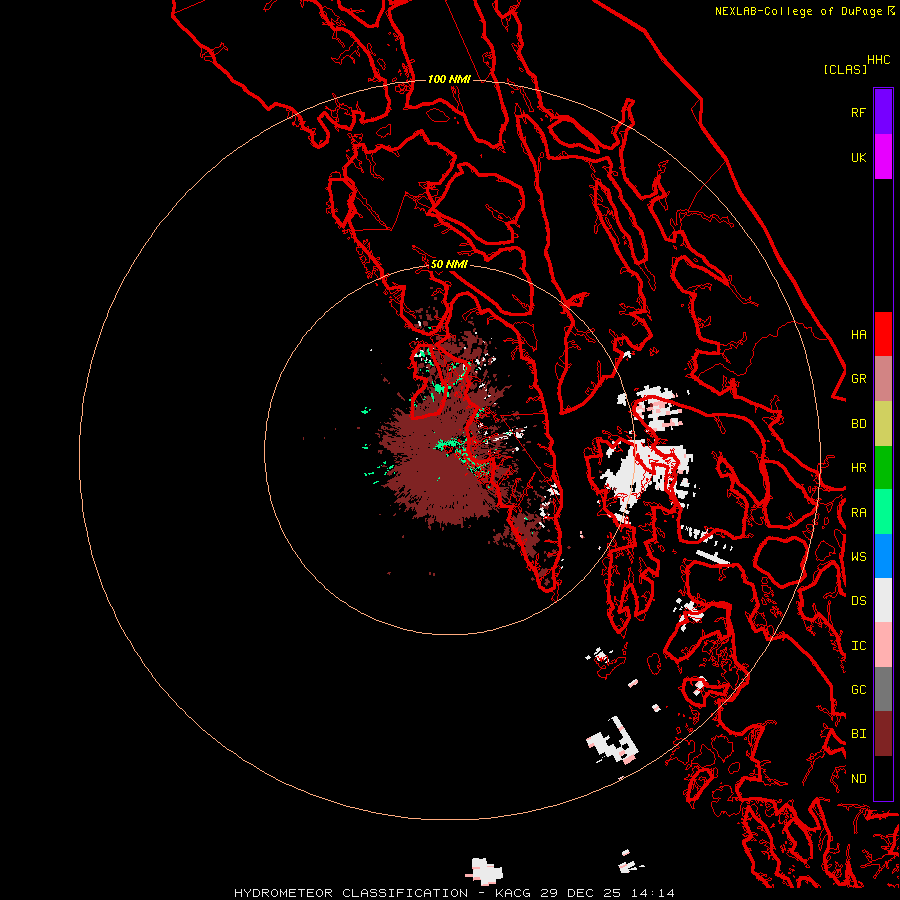Click the KACG station identifier
This screenshot has height=900, width=900.
coord(513,893)
